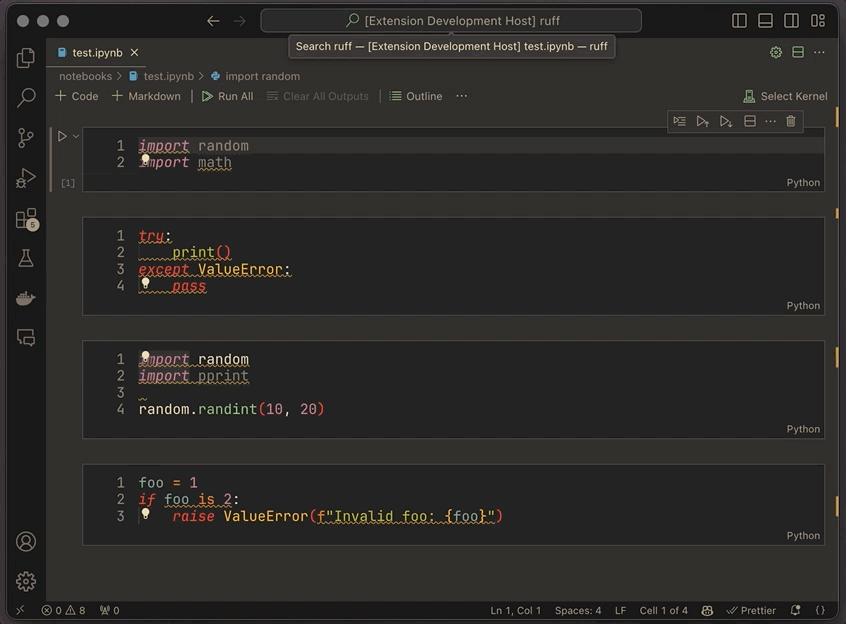Open the Testing flask view
846x624 pixels.
coord(25,258)
